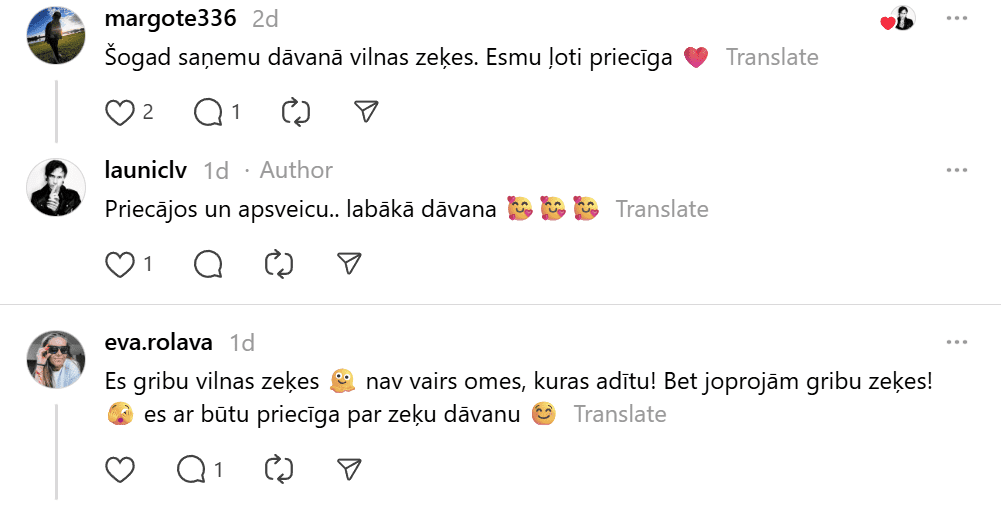Viewport: 1001px width, 509px height.
Task: Reply to launiclv's comment
Action: 208,264
